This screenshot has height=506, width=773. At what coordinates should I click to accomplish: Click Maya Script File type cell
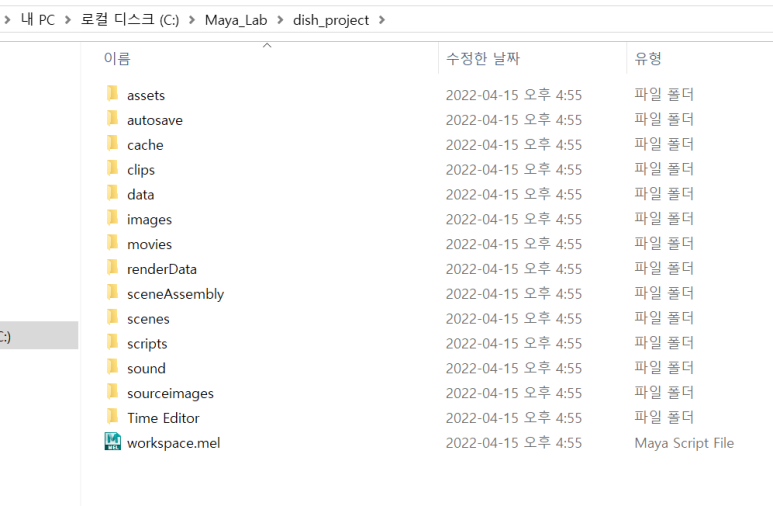click(684, 443)
